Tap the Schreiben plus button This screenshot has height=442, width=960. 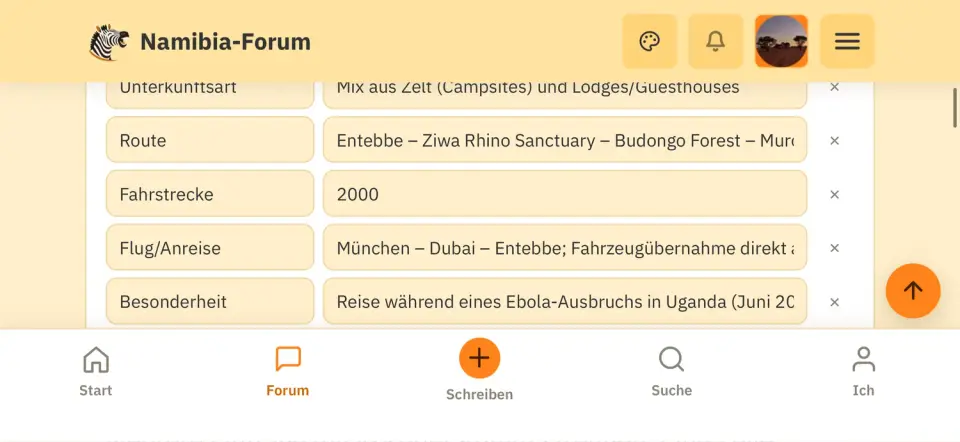click(x=479, y=358)
